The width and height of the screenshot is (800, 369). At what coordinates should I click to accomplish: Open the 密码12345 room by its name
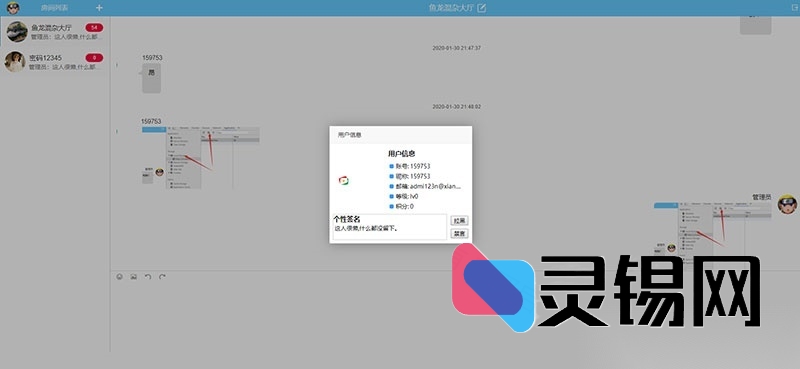(45, 58)
